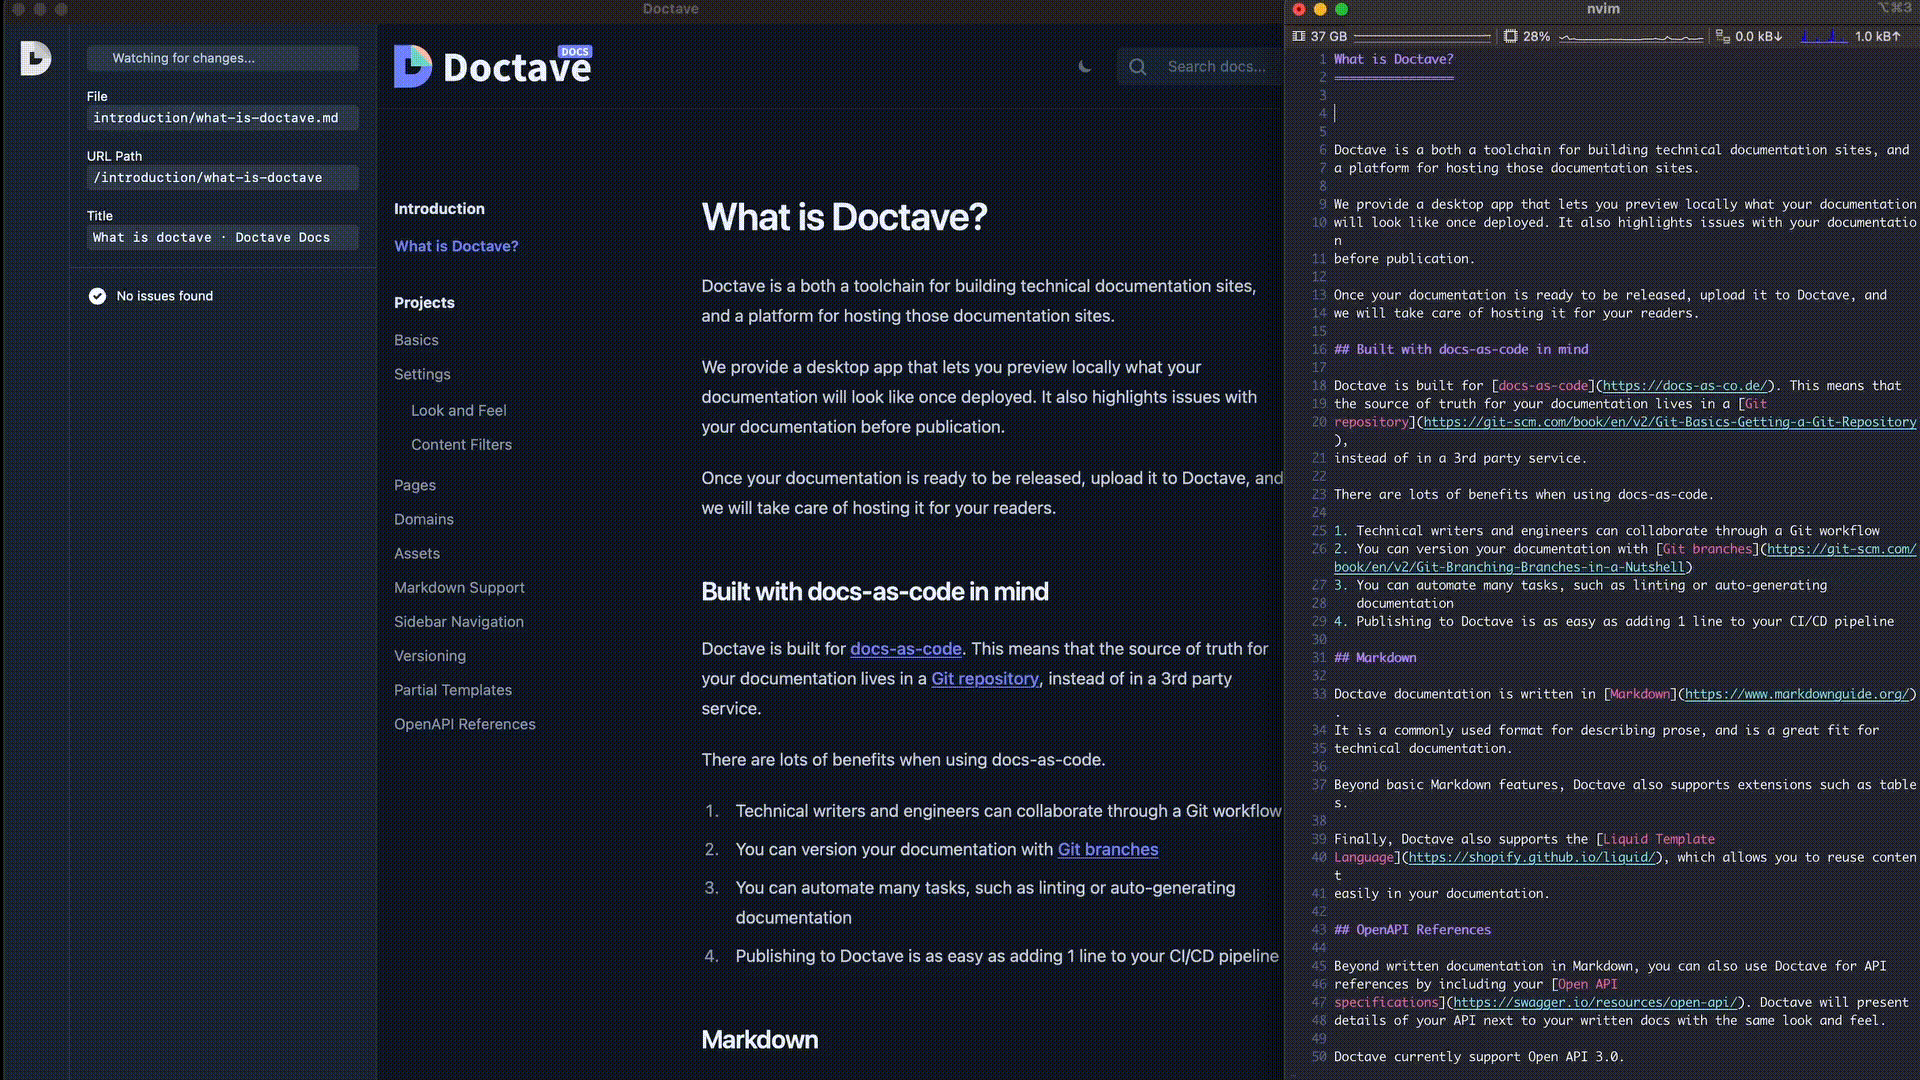Click the memory icon in the terminal status bar

tap(1299, 36)
